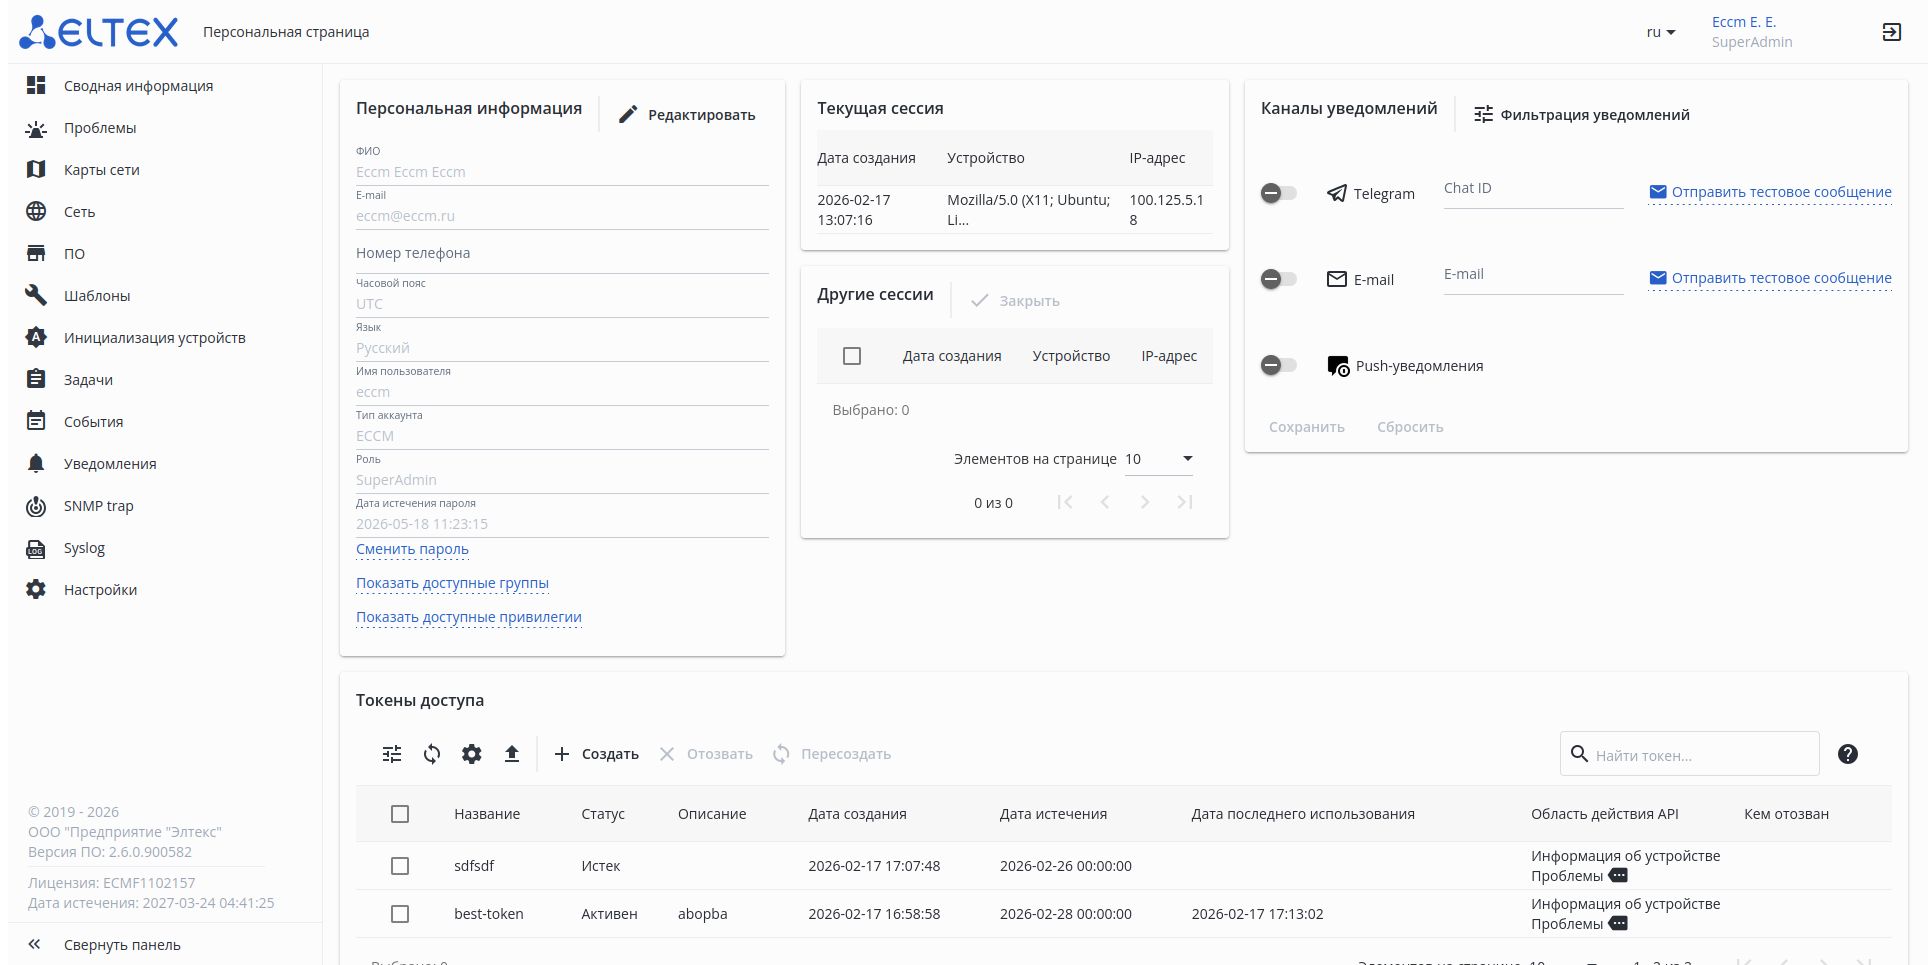1928x965 pixels.
Task: Click the pencil Edit icon
Action: pyautogui.click(x=628, y=115)
